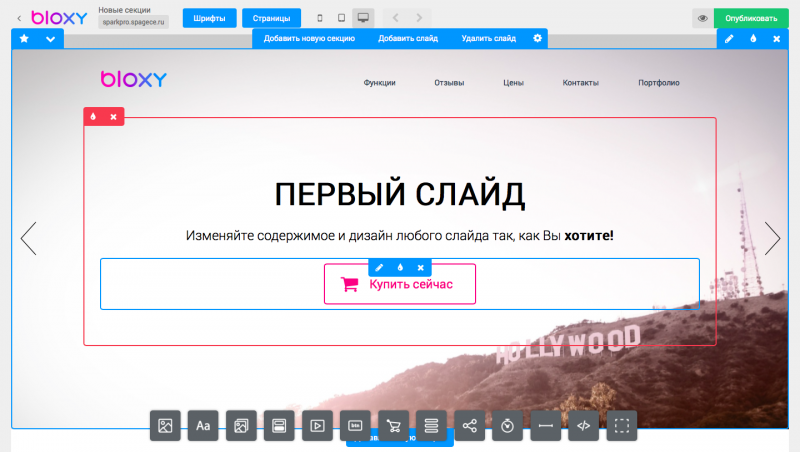Click the shopping cart element icon
This screenshot has height=452, width=800.
pyautogui.click(x=393, y=425)
